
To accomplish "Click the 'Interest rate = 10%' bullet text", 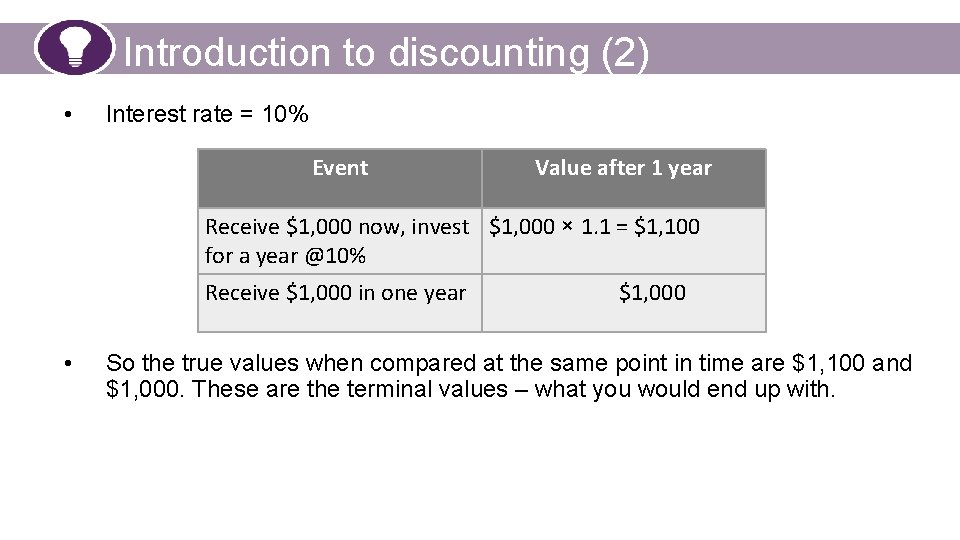I will point(207,114).
